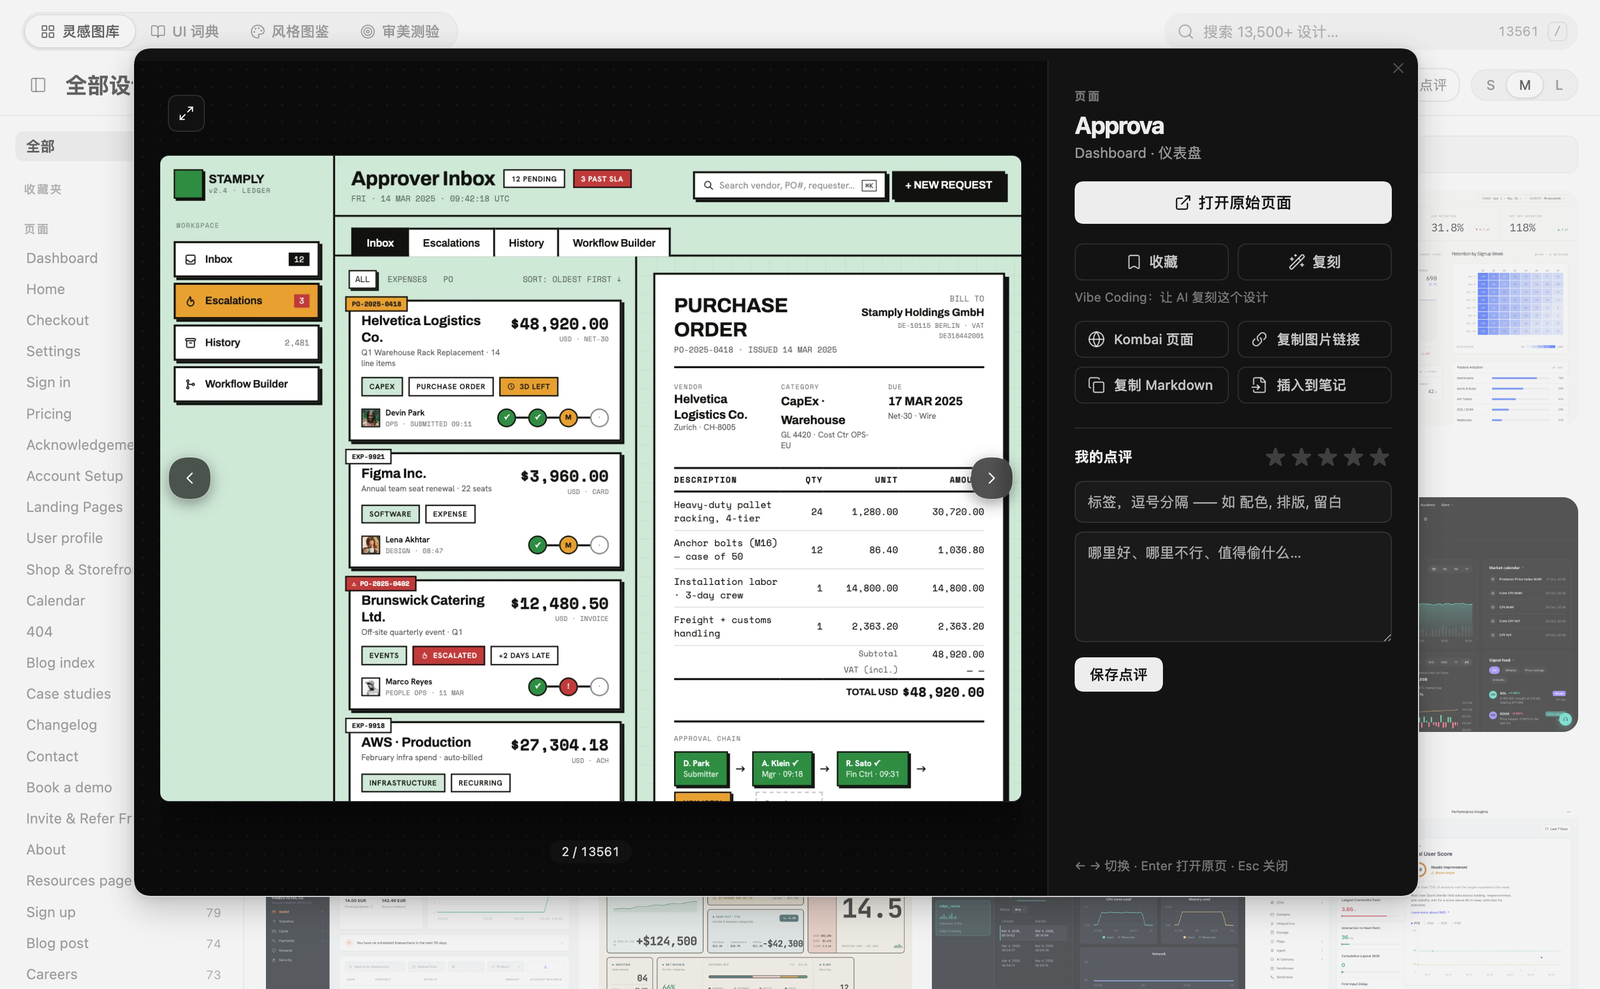Open Contact category in sidebar
Viewport: 1600px width, 989px height.
point(52,757)
